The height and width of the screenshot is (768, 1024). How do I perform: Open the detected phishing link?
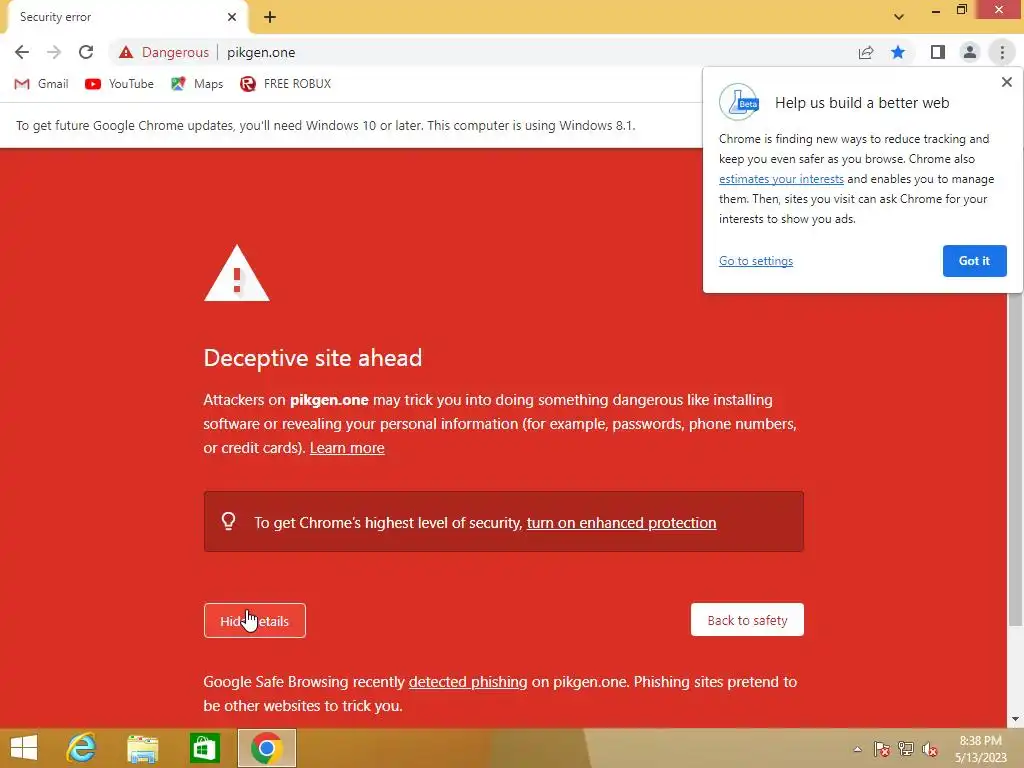[x=468, y=682]
